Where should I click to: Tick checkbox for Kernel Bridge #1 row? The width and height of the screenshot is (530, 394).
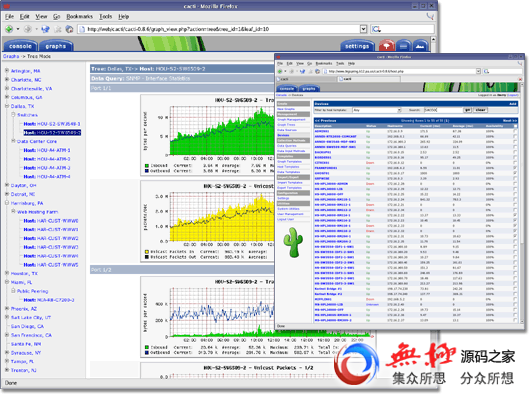click(515, 289)
